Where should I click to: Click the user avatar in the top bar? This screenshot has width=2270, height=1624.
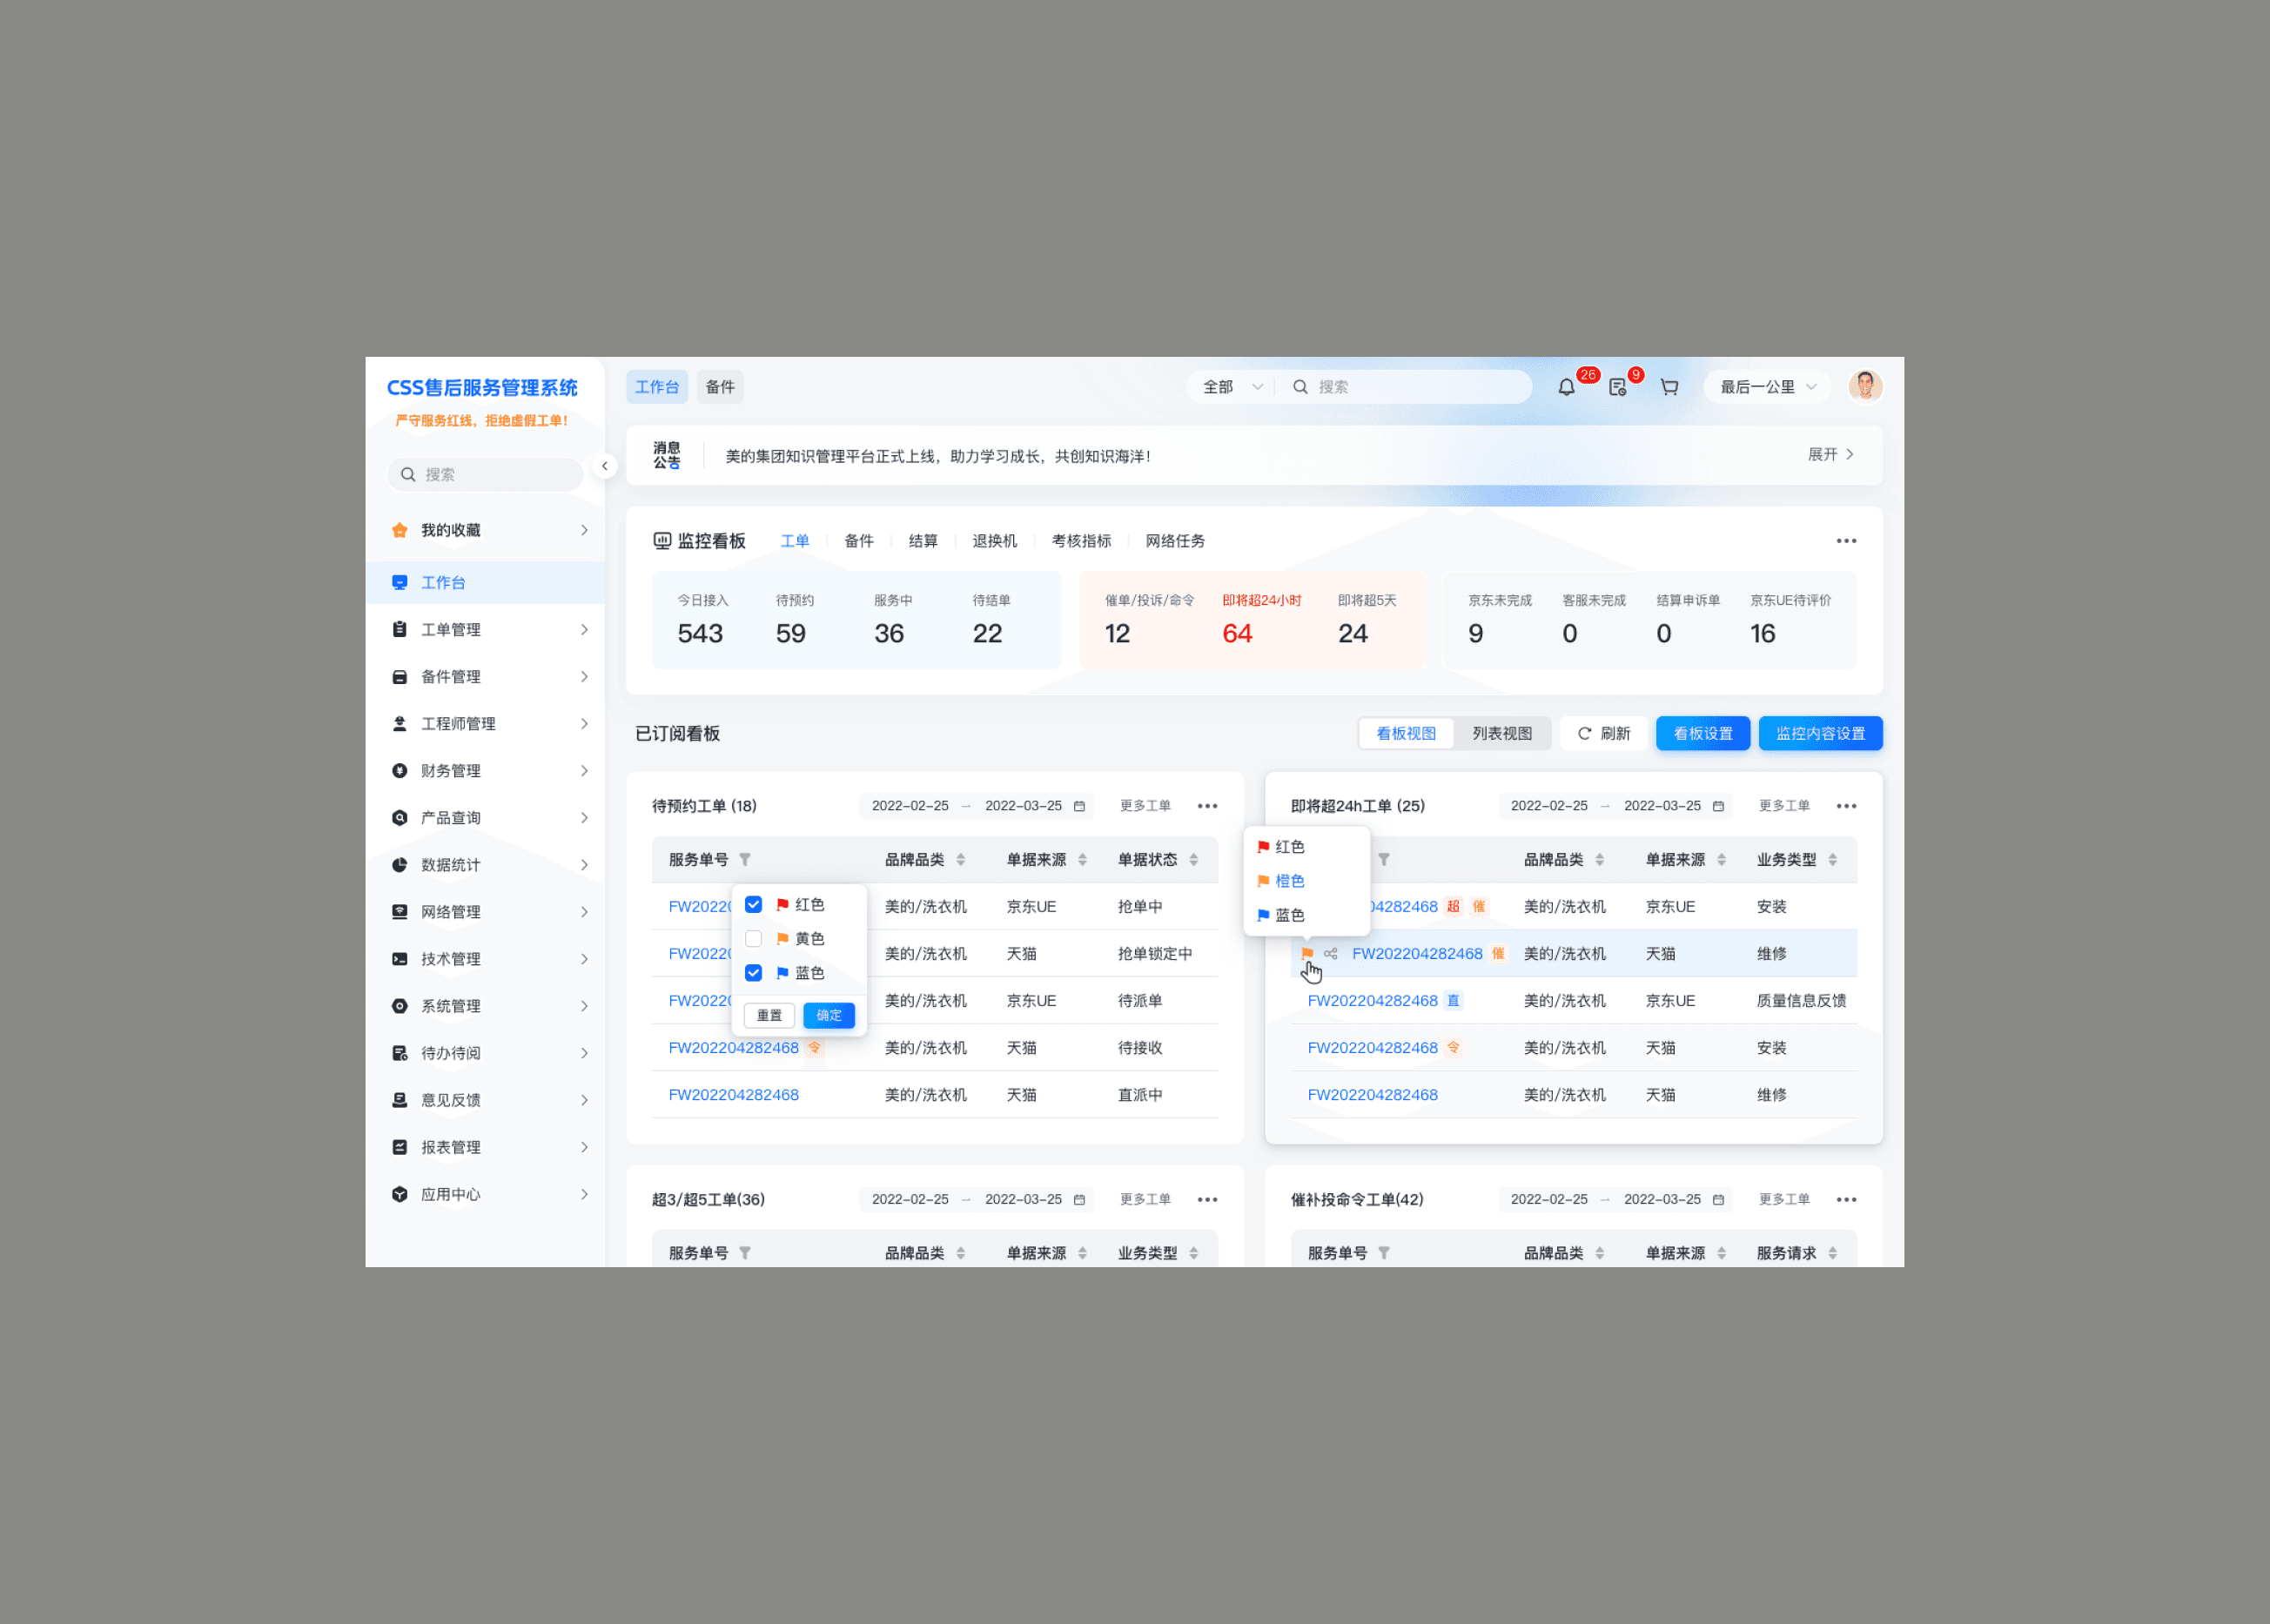coord(1864,386)
